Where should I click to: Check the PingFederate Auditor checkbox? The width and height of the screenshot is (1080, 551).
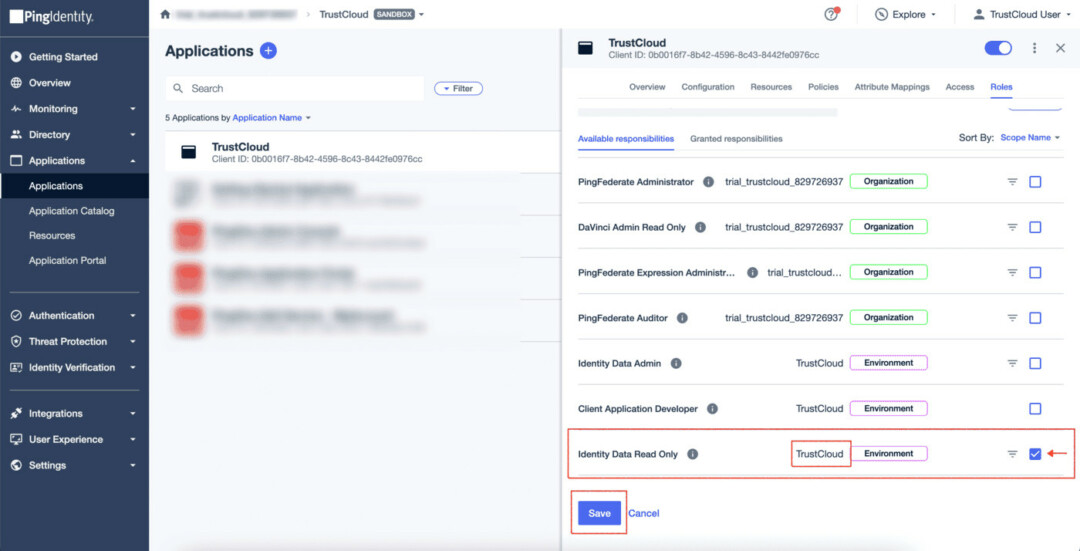tap(1035, 318)
